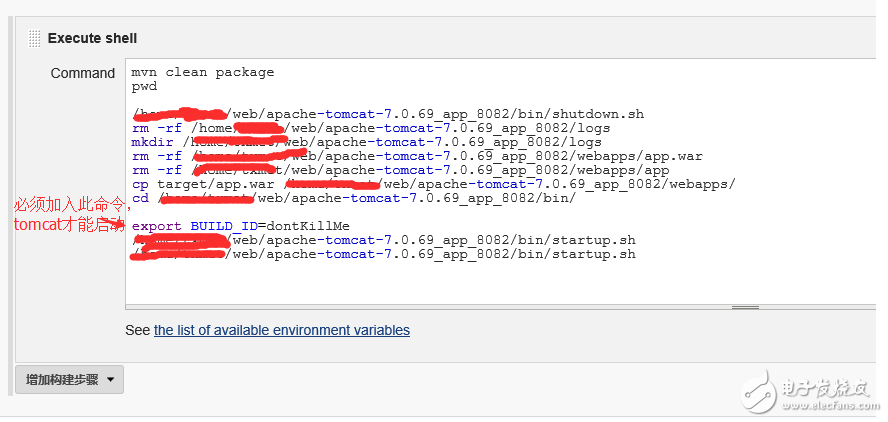Open the list of available environment variables
This screenshot has height=422, width=888.
coord(281,330)
